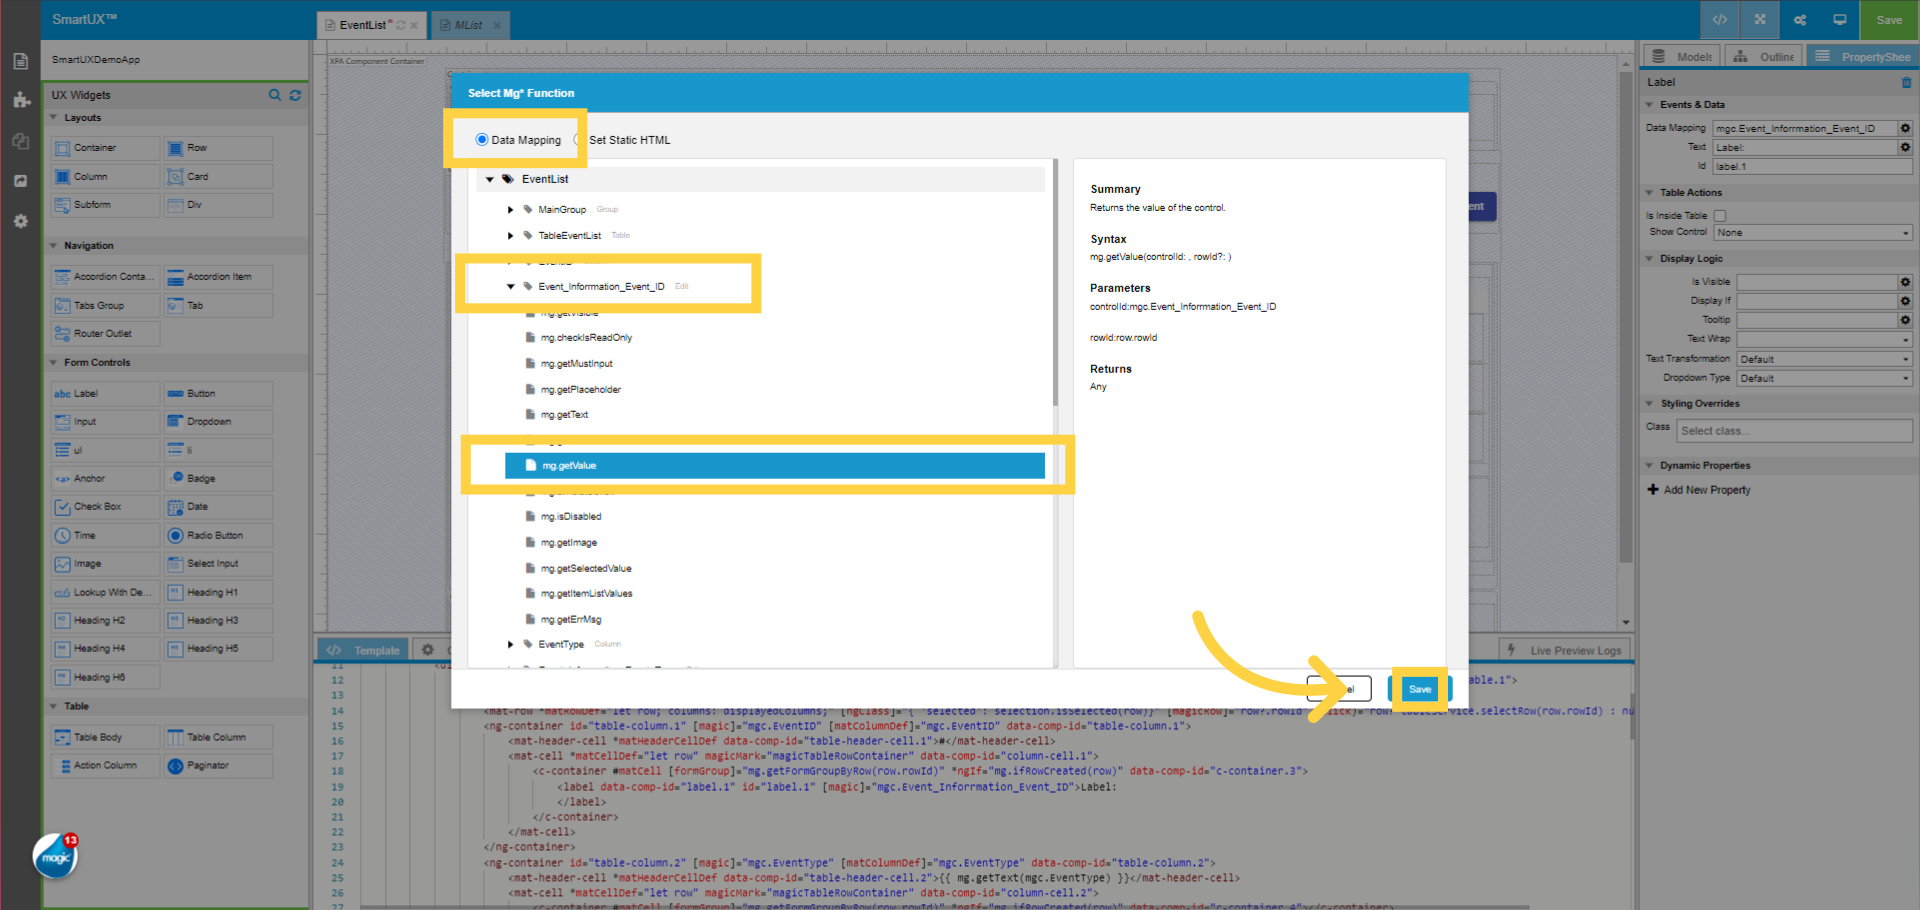Toggle the Is Inside Table checkbox
This screenshot has width=1920, height=910.
click(1720, 215)
